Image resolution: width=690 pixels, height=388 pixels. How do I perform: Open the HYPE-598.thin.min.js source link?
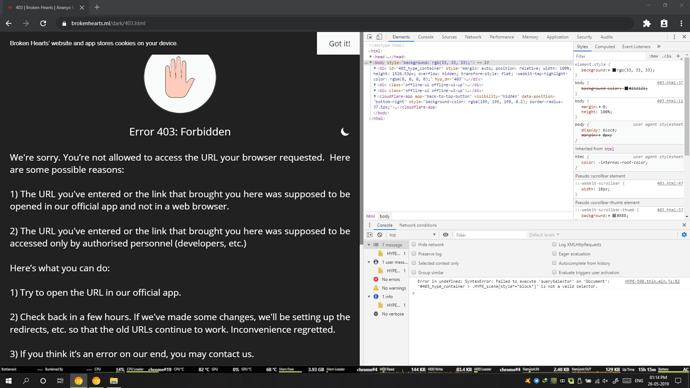[x=652, y=282]
